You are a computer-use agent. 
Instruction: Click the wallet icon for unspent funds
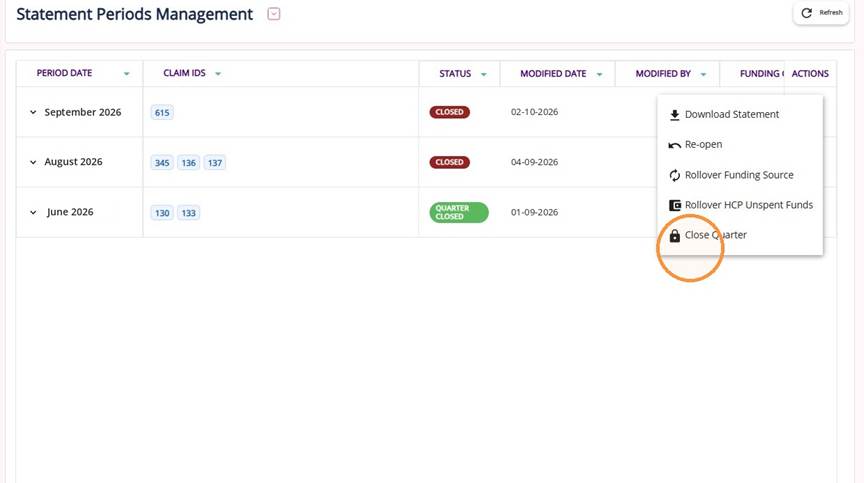(674, 205)
